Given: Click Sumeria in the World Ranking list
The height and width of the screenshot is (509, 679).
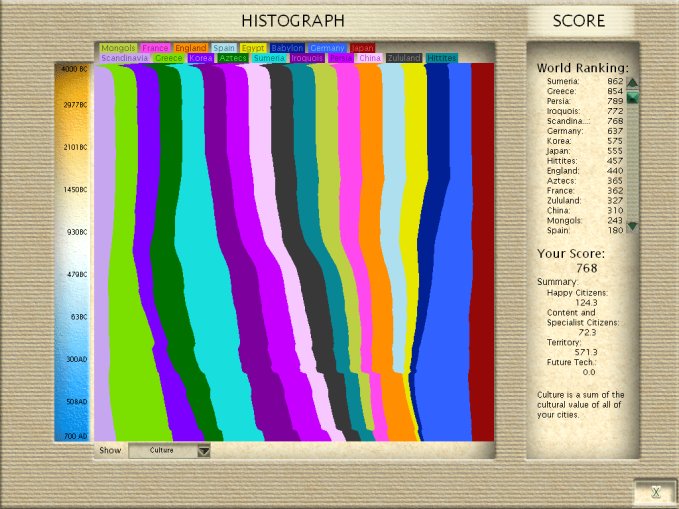Looking at the screenshot, I should tap(563, 81).
